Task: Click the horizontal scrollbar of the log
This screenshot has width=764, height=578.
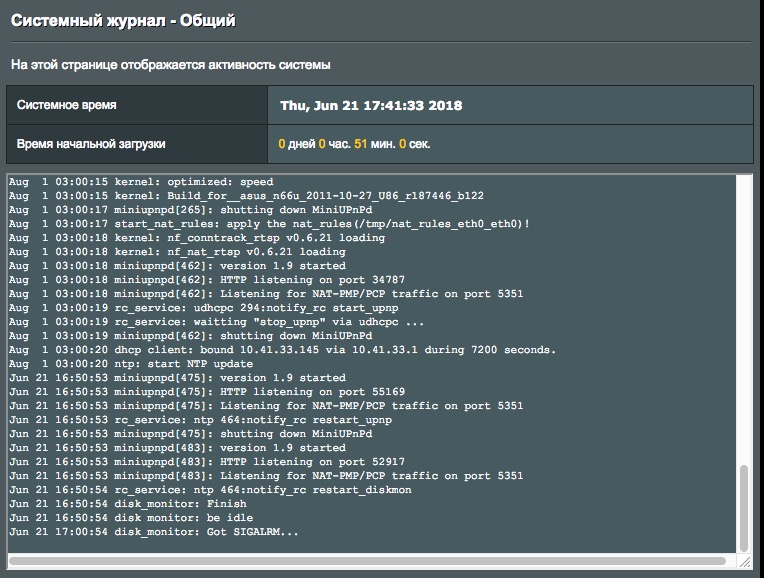Action: (370, 561)
